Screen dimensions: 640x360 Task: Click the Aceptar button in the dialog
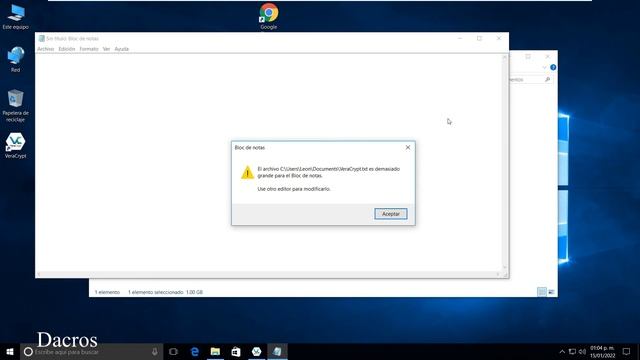[x=391, y=214]
